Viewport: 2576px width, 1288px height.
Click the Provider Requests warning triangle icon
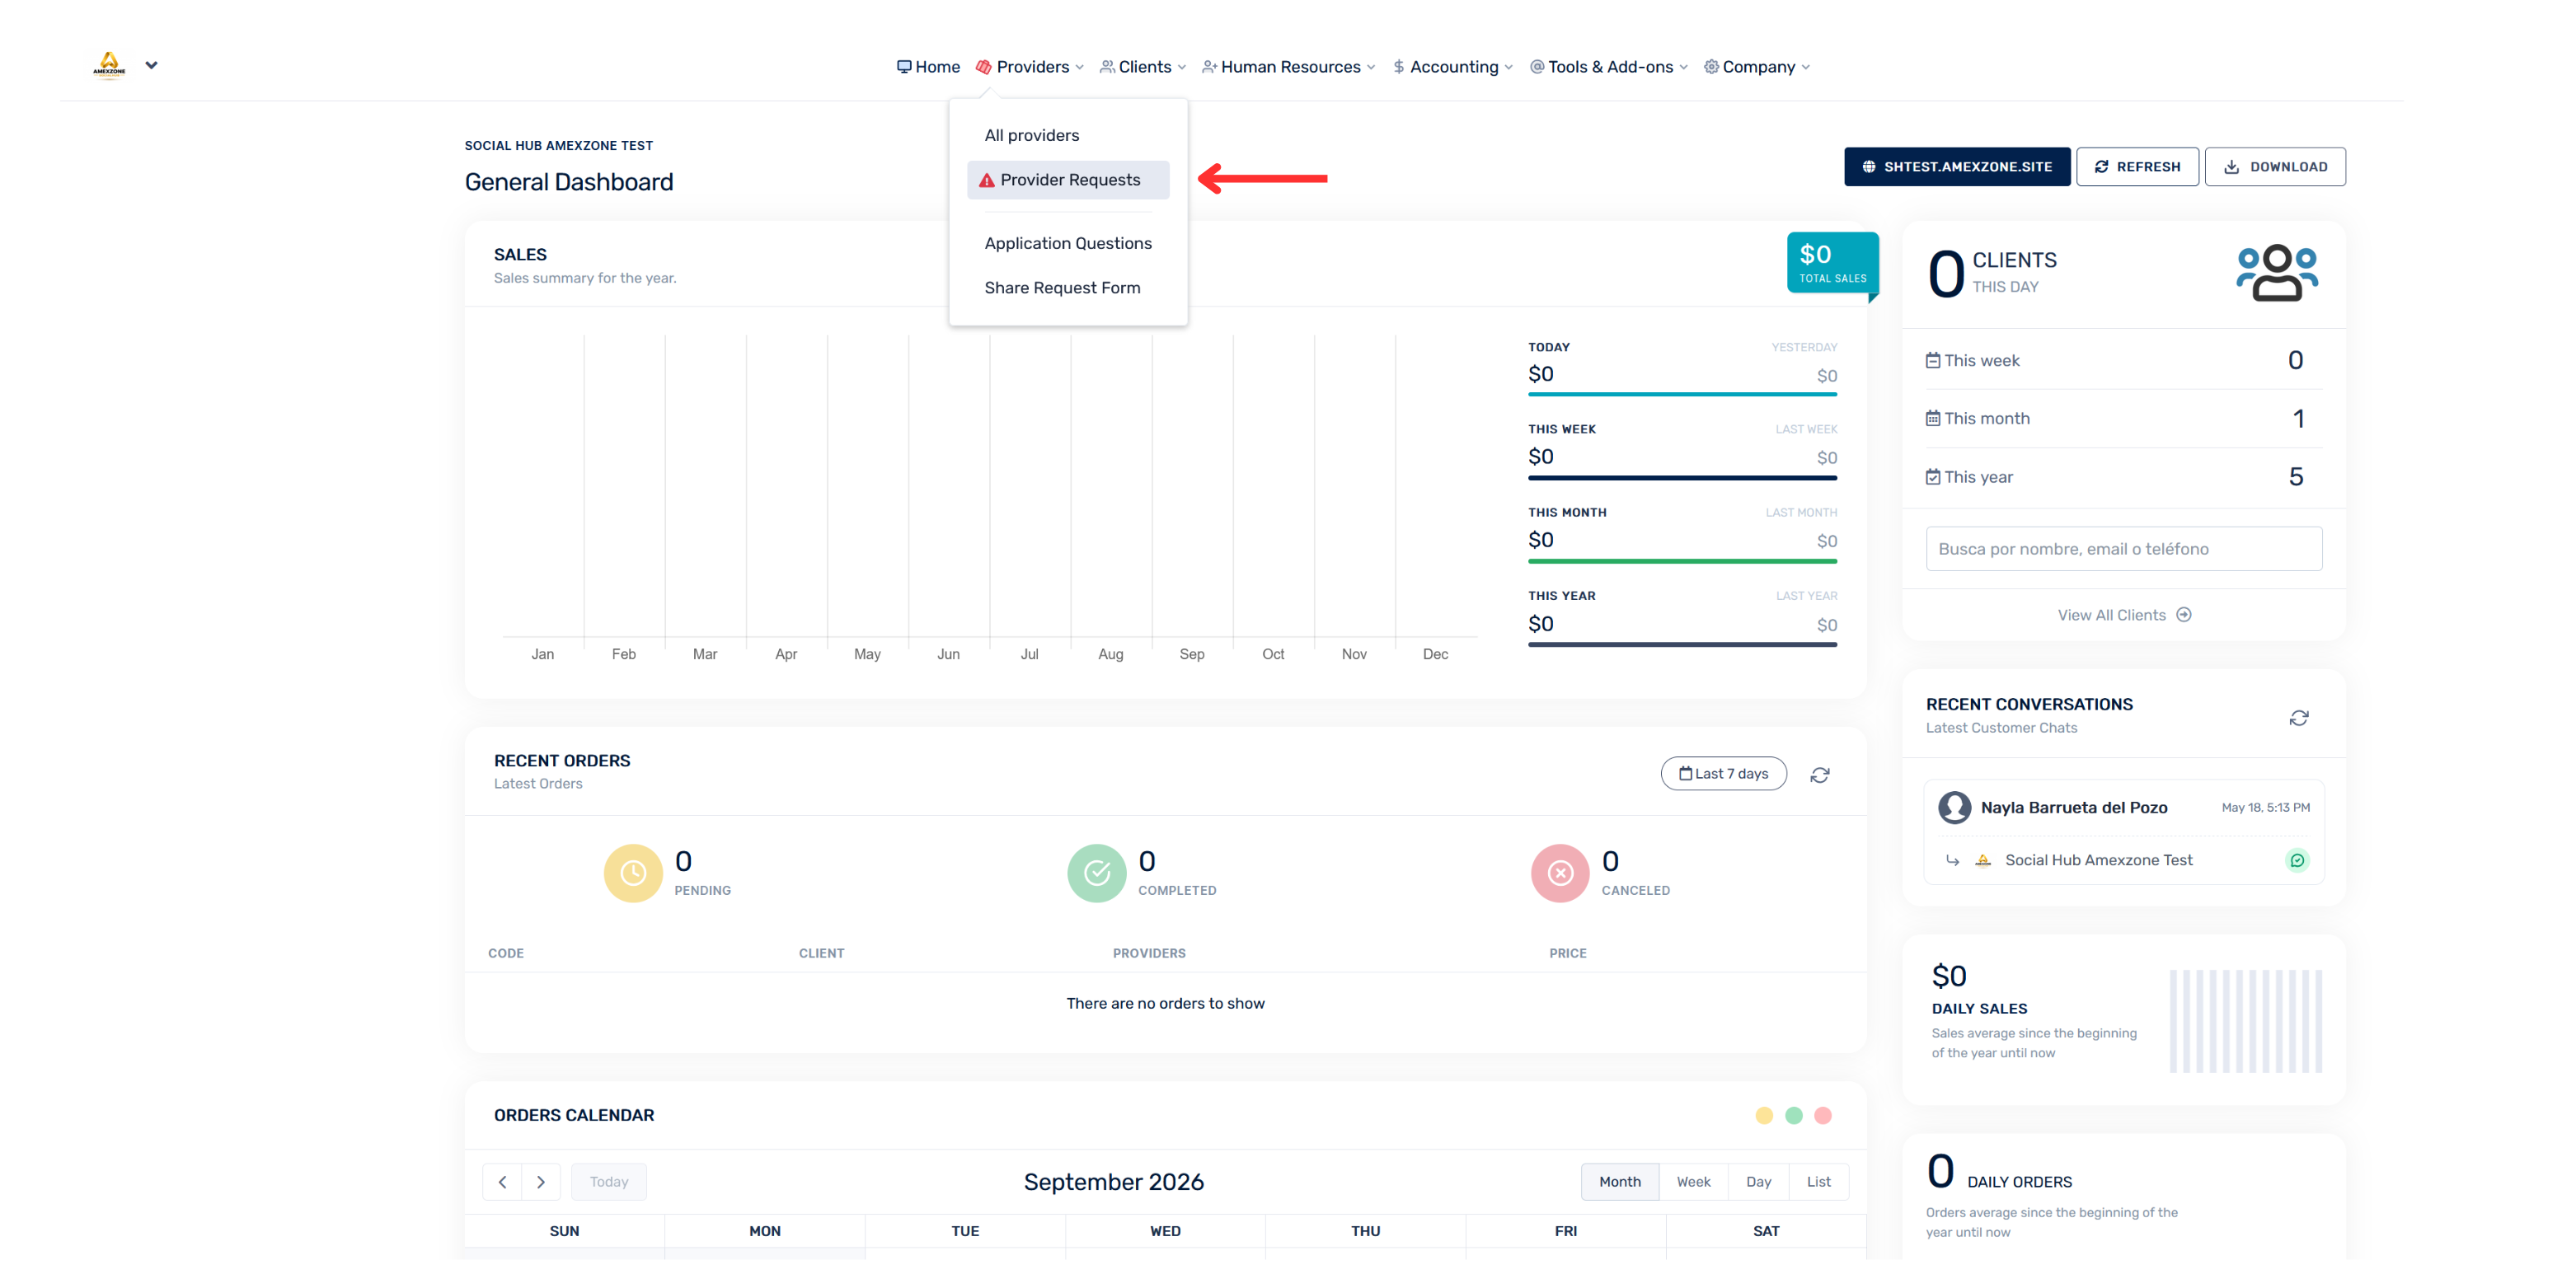[x=987, y=180]
